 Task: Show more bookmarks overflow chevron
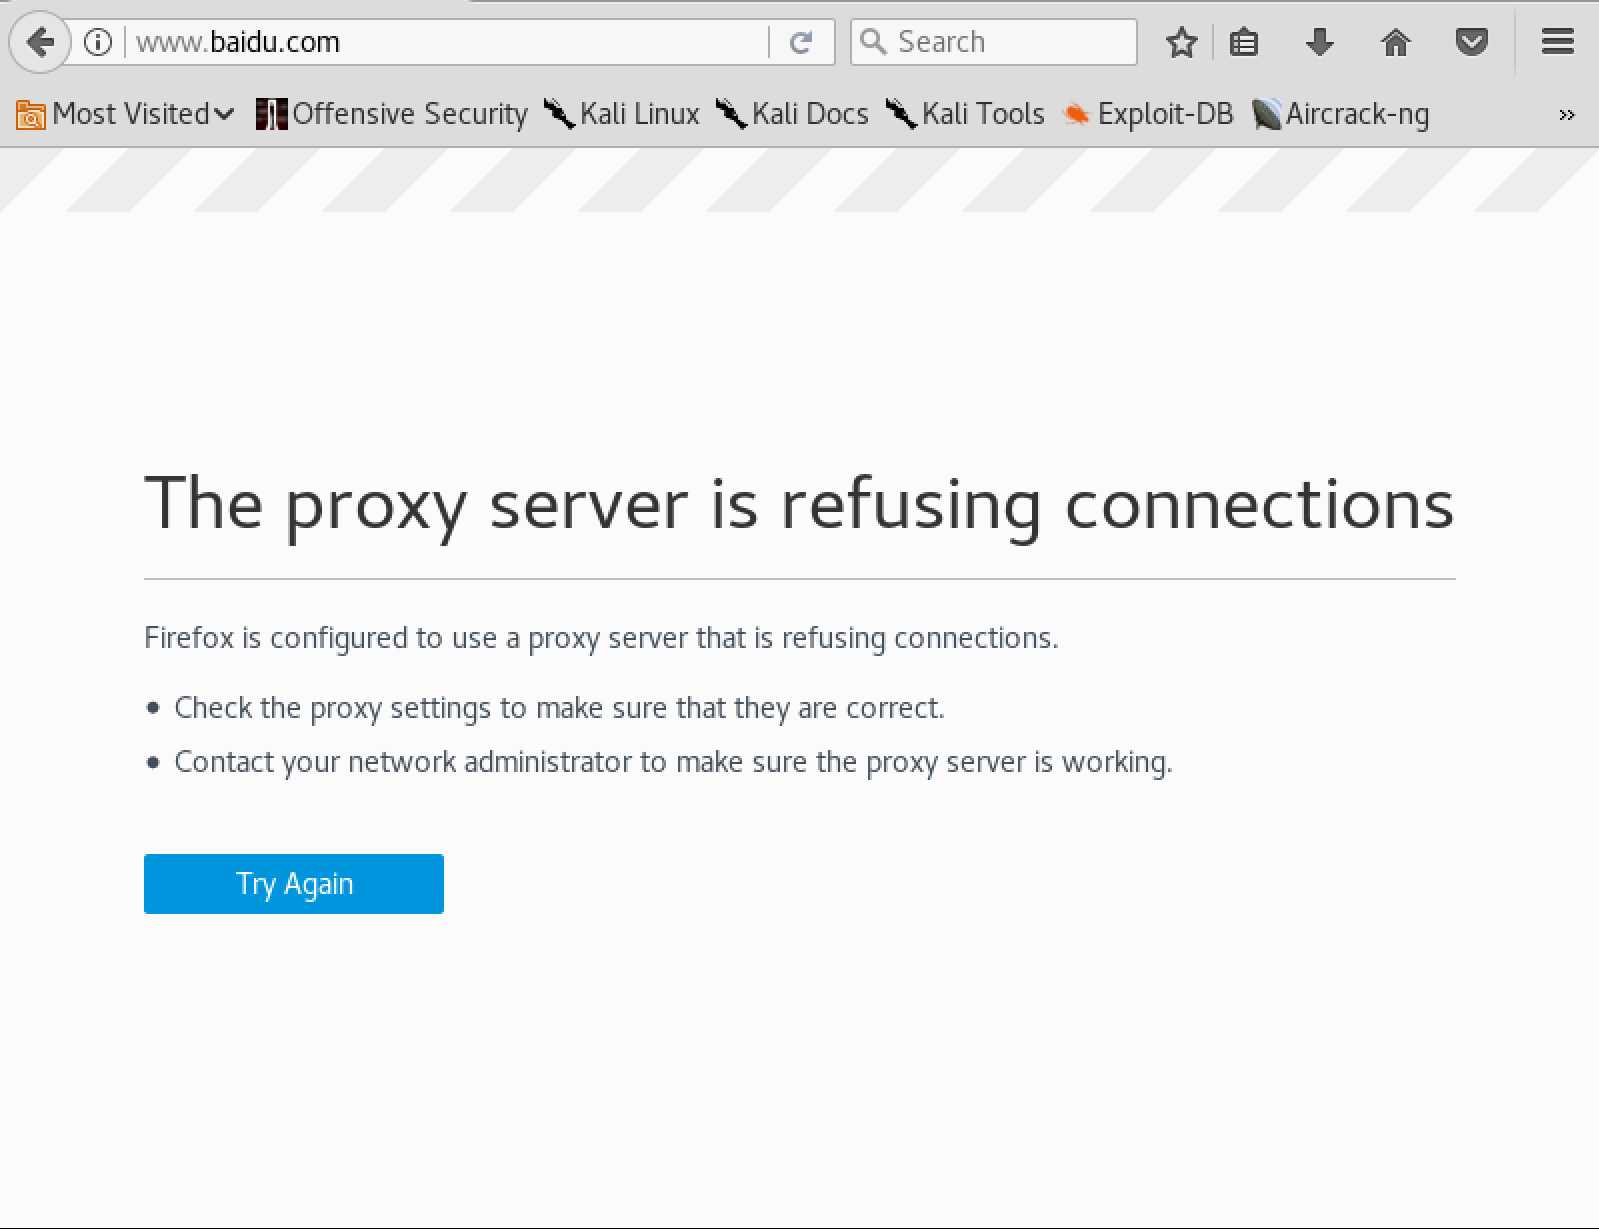(1566, 115)
